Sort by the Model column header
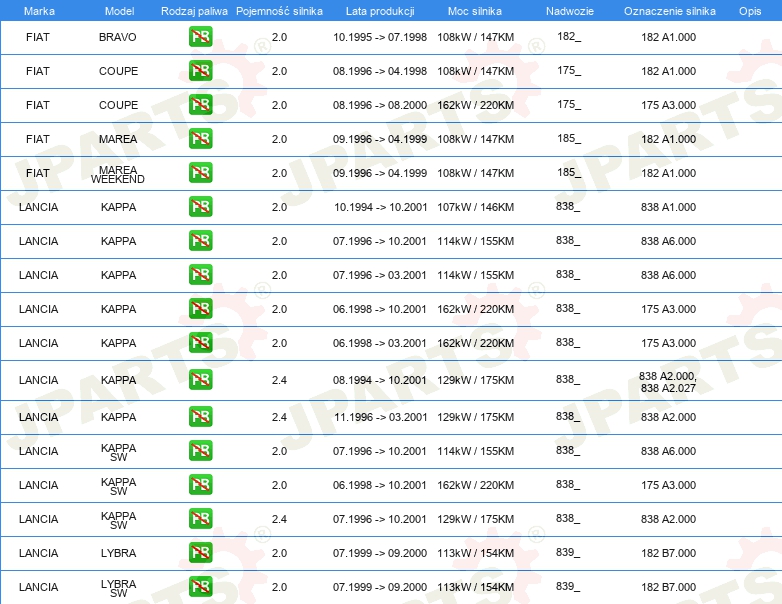782x604 pixels. pos(119,11)
